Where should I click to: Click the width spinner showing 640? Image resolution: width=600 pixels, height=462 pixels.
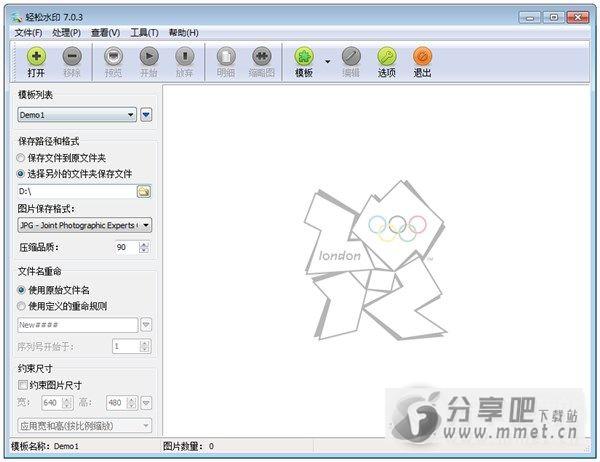[x=57, y=403]
